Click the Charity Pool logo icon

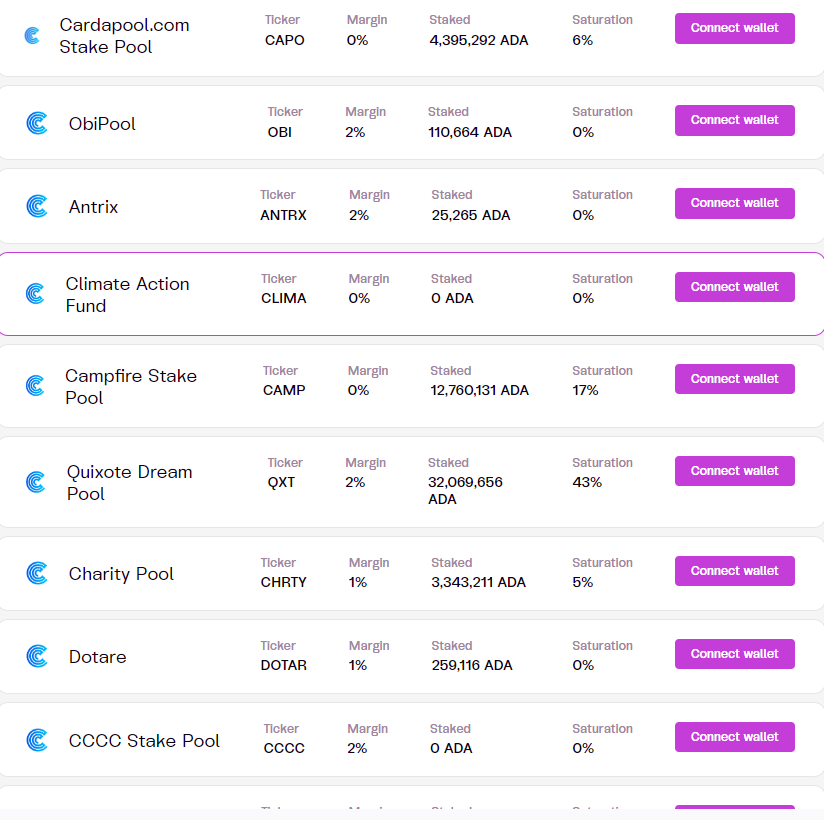click(x=36, y=573)
